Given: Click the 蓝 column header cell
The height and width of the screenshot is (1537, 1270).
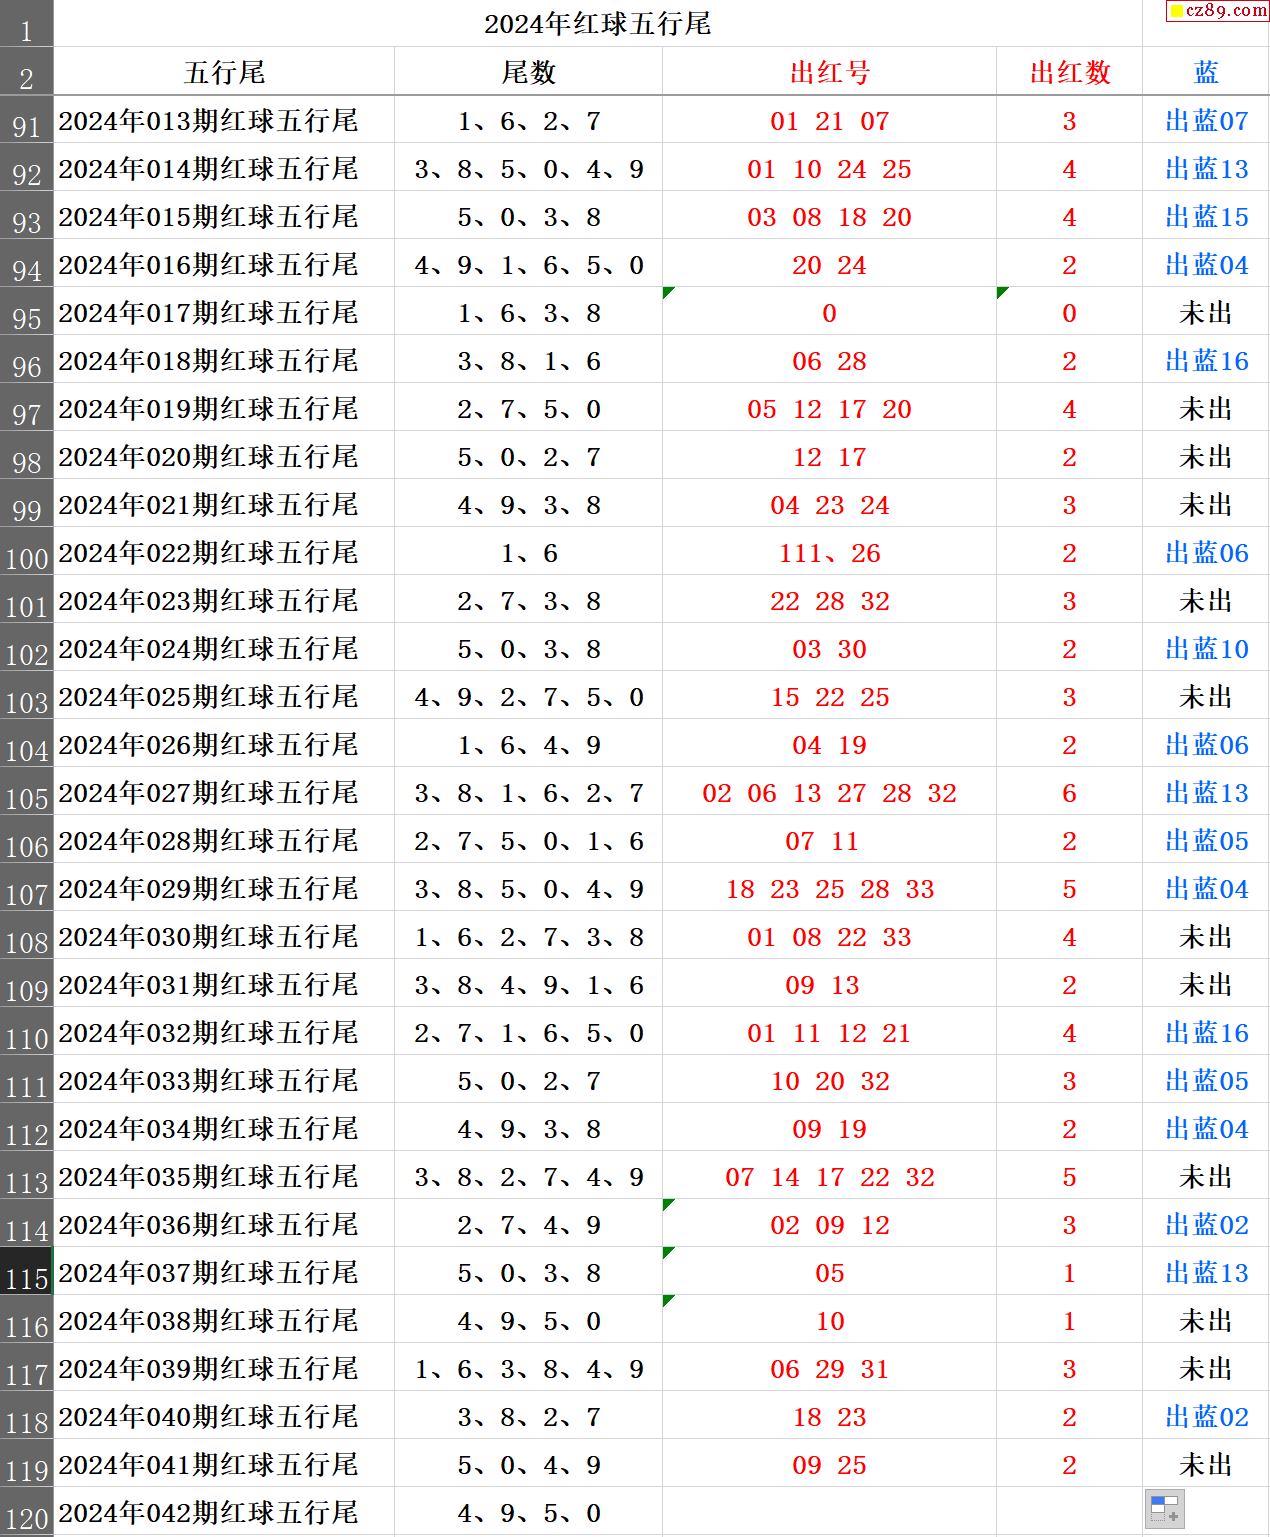Looking at the screenshot, I should tap(1206, 72).
